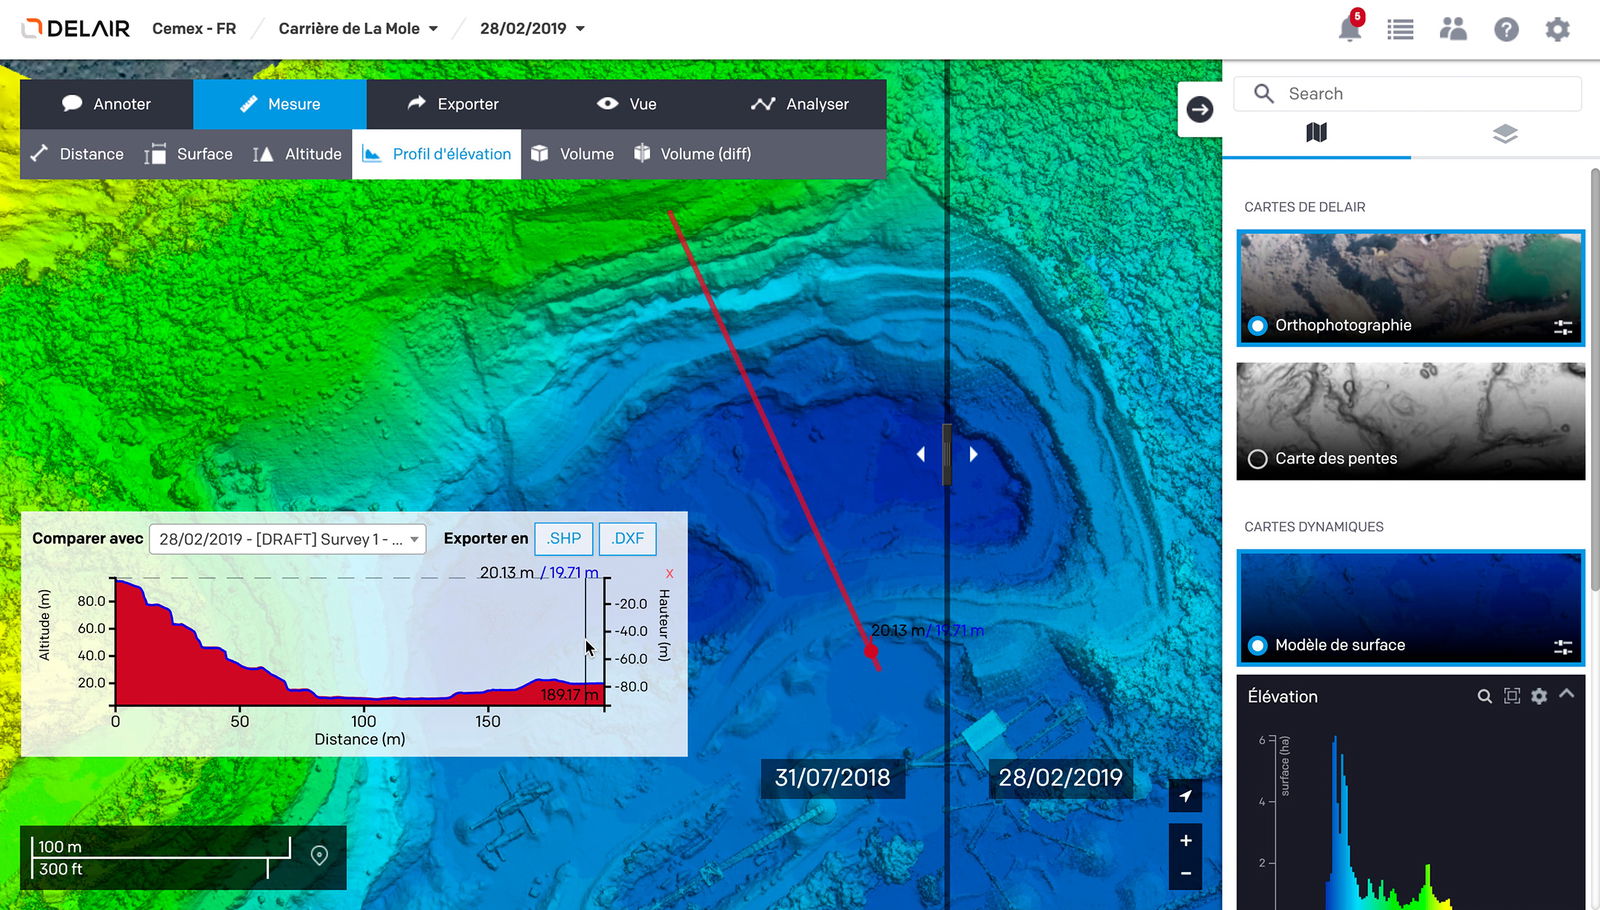Screen dimensions: 1600x910
Task: Select the Surface measurement tool
Action: point(190,153)
